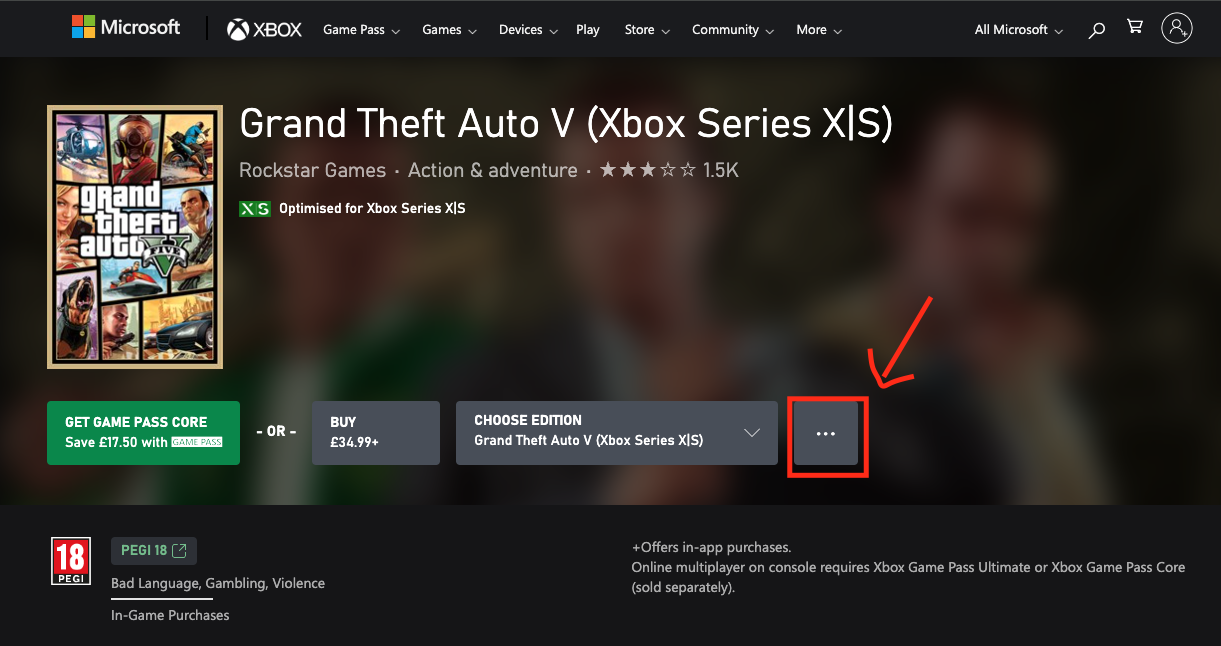Expand the Game Pass menu
The width and height of the screenshot is (1221, 646).
pyautogui.click(x=361, y=30)
